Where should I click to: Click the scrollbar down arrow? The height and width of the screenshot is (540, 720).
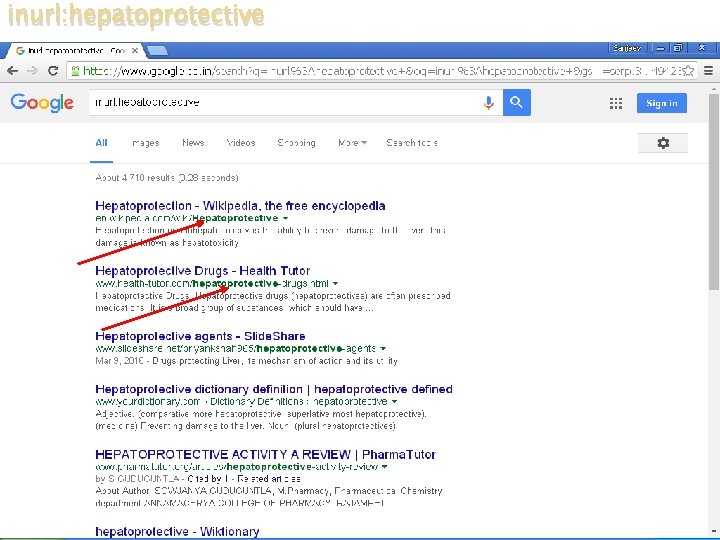click(714, 532)
